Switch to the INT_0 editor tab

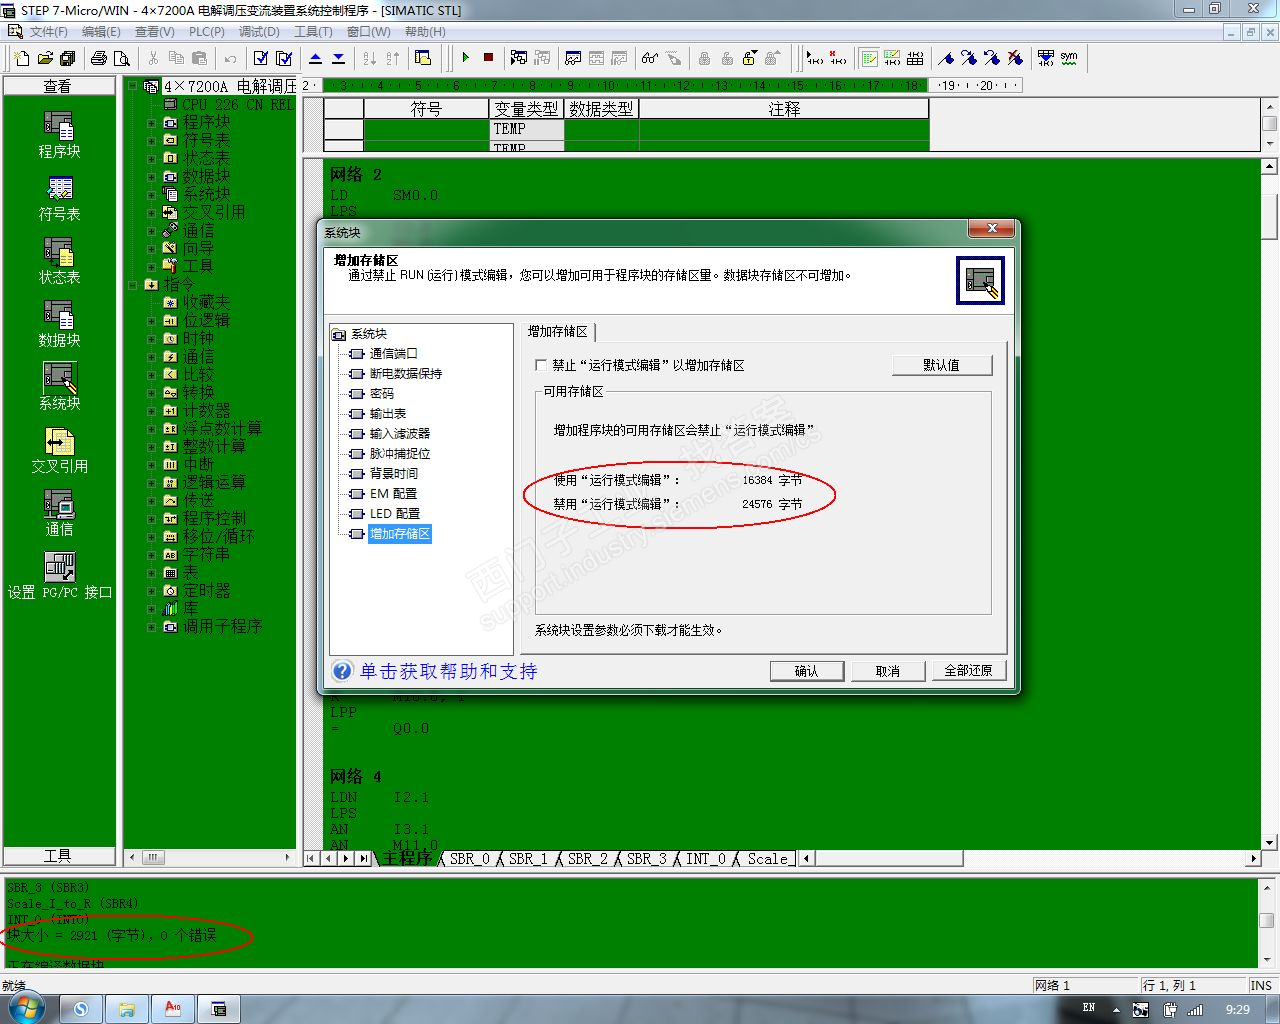coord(705,858)
